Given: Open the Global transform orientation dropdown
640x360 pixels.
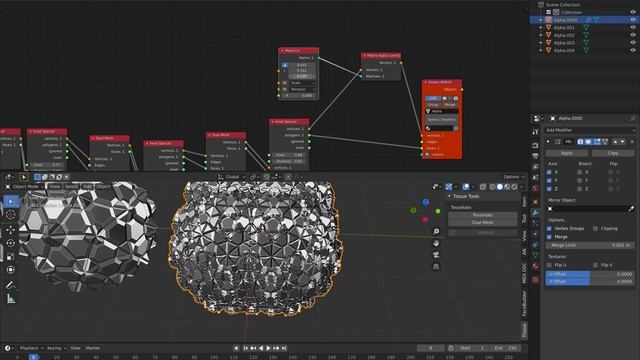Looking at the screenshot, I should [231, 177].
